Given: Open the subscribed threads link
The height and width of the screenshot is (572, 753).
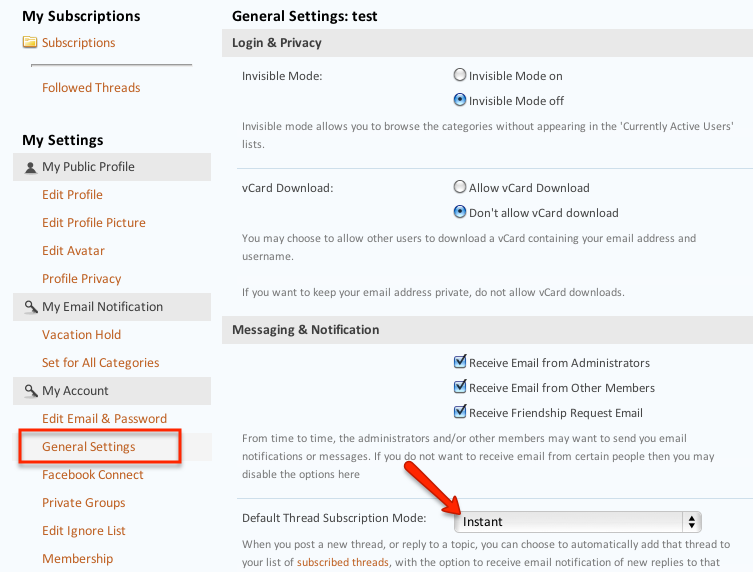Looking at the screenshot, I should [x=343, y=562].
